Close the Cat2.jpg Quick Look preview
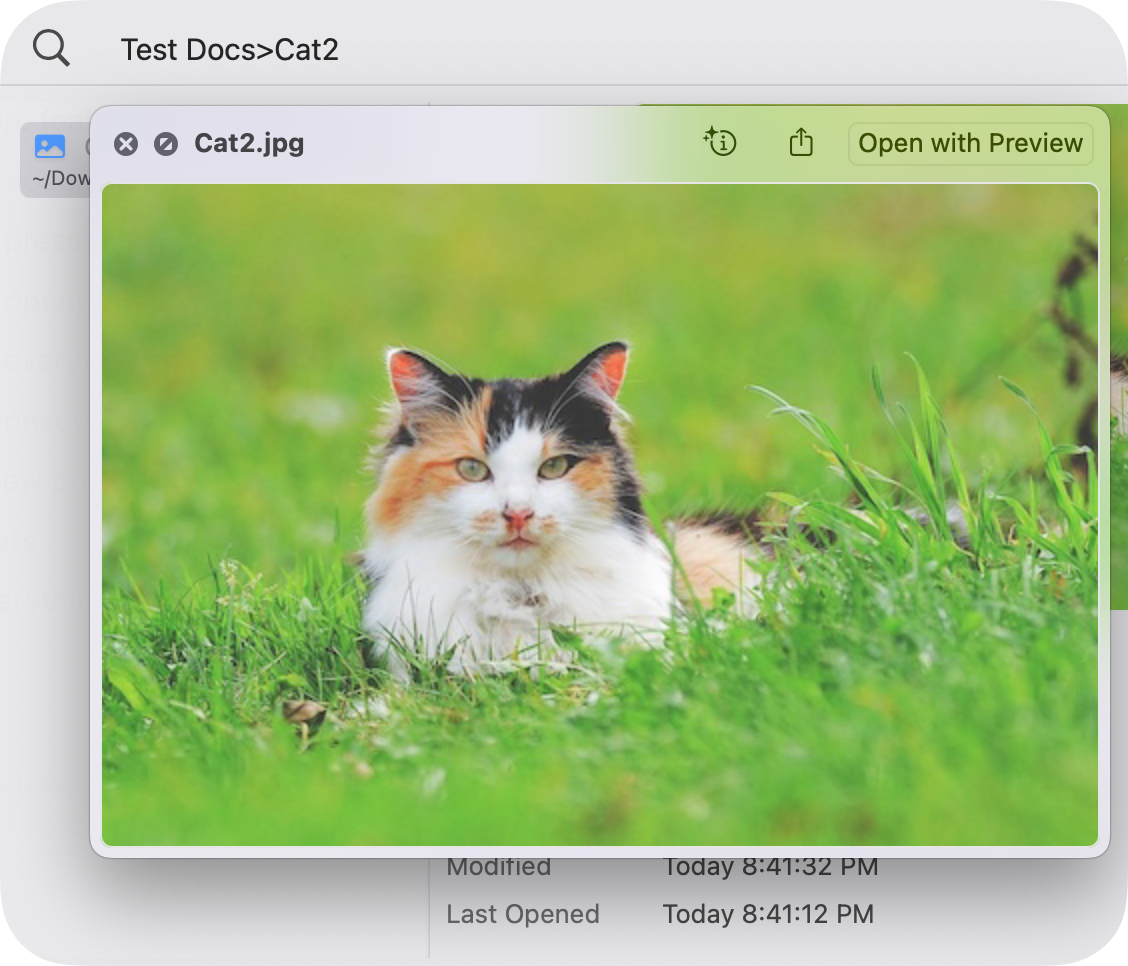This screenshot has height=966, width=1128. click(x=125, y=144)
